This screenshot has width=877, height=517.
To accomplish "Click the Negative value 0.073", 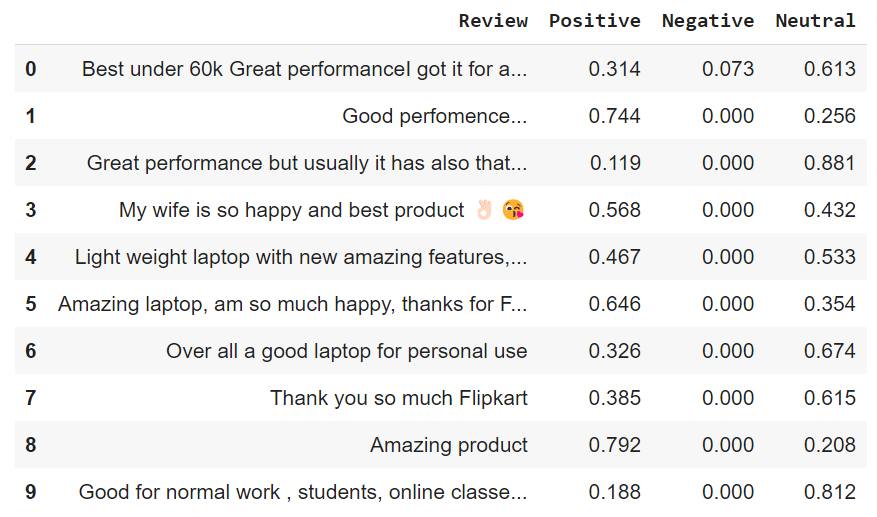I will click(x=728, y=69).
